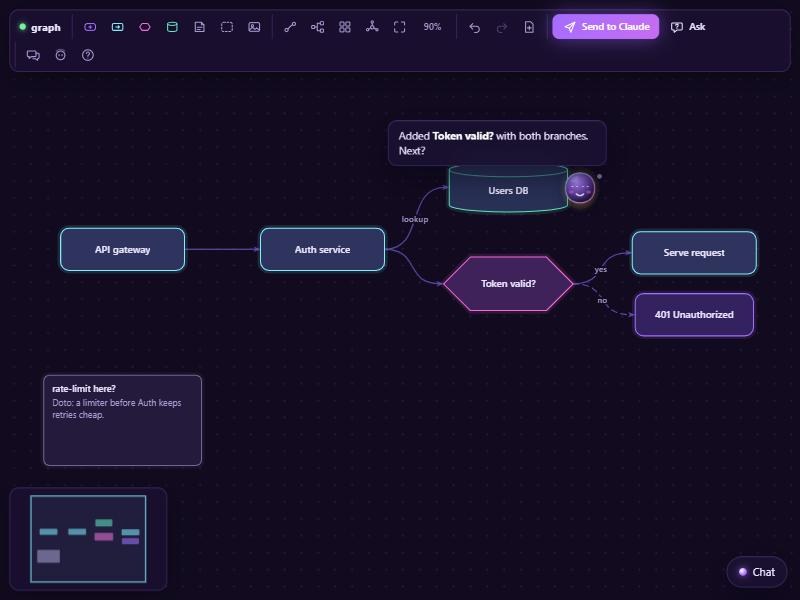Click the new document plus icon
The width and height of the screenshot is (800, 600).
coord(529,27)
